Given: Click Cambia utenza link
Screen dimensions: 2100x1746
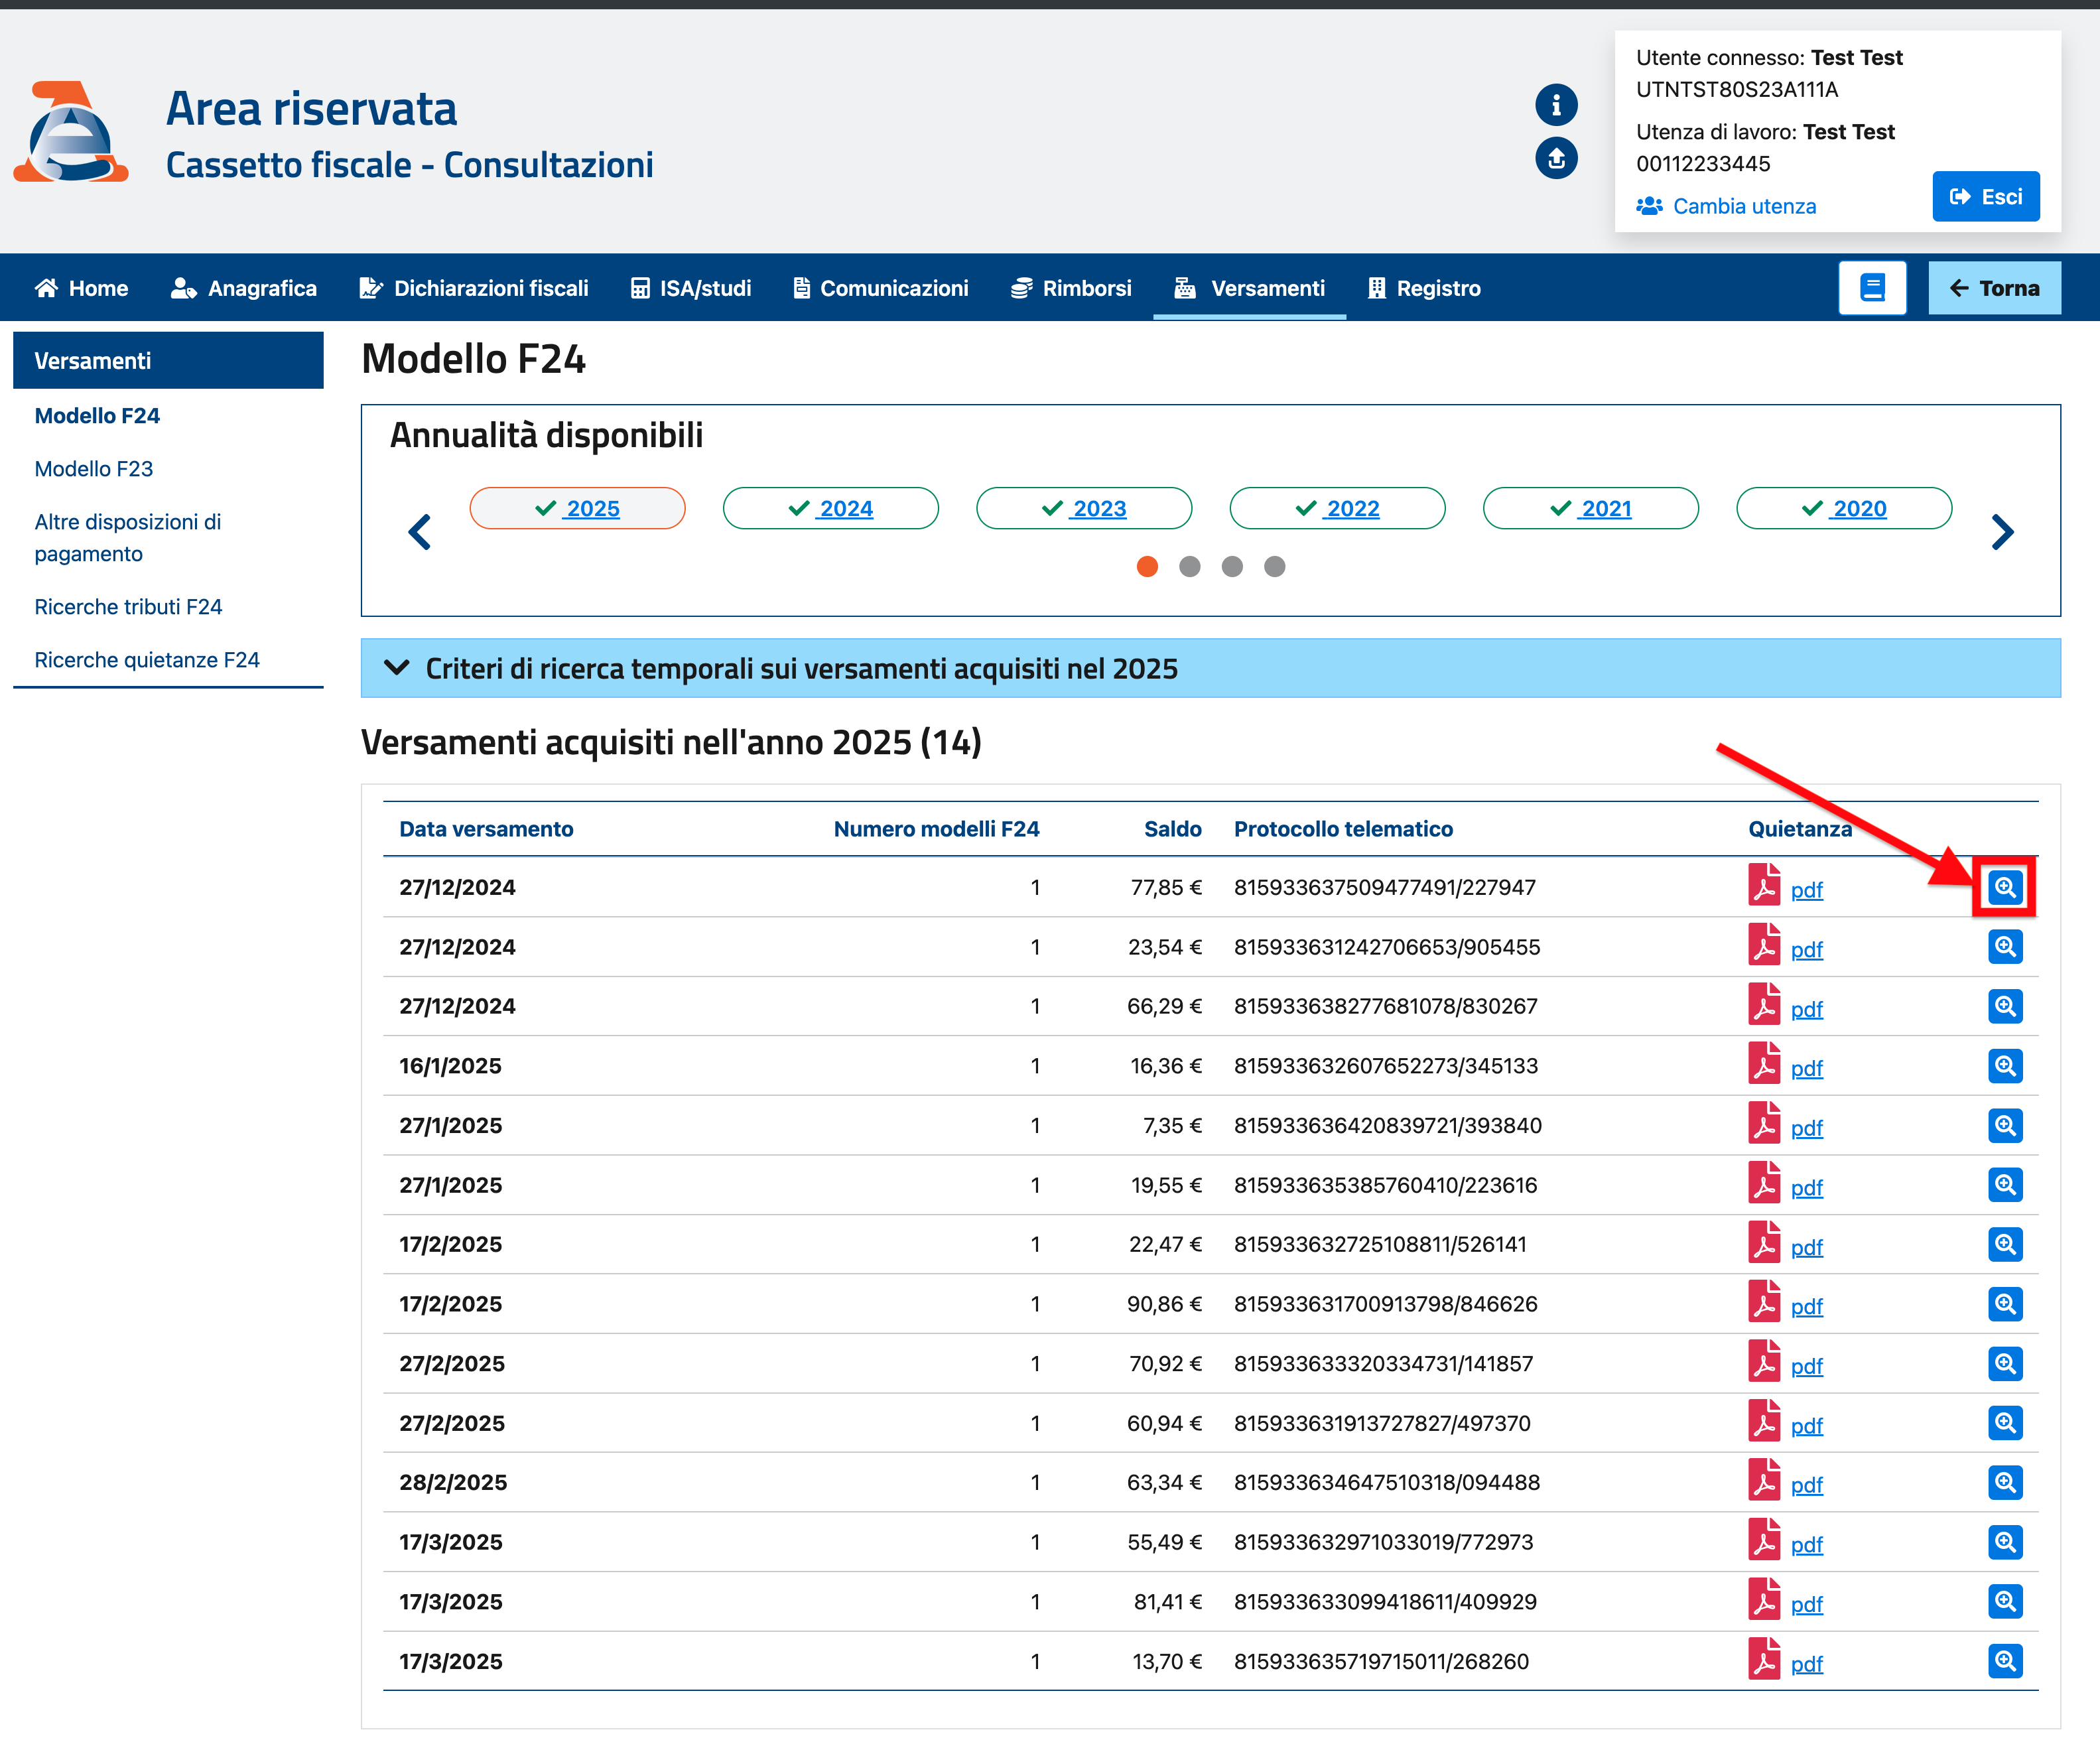Looking at the screenshot, I should (1726, 206).
